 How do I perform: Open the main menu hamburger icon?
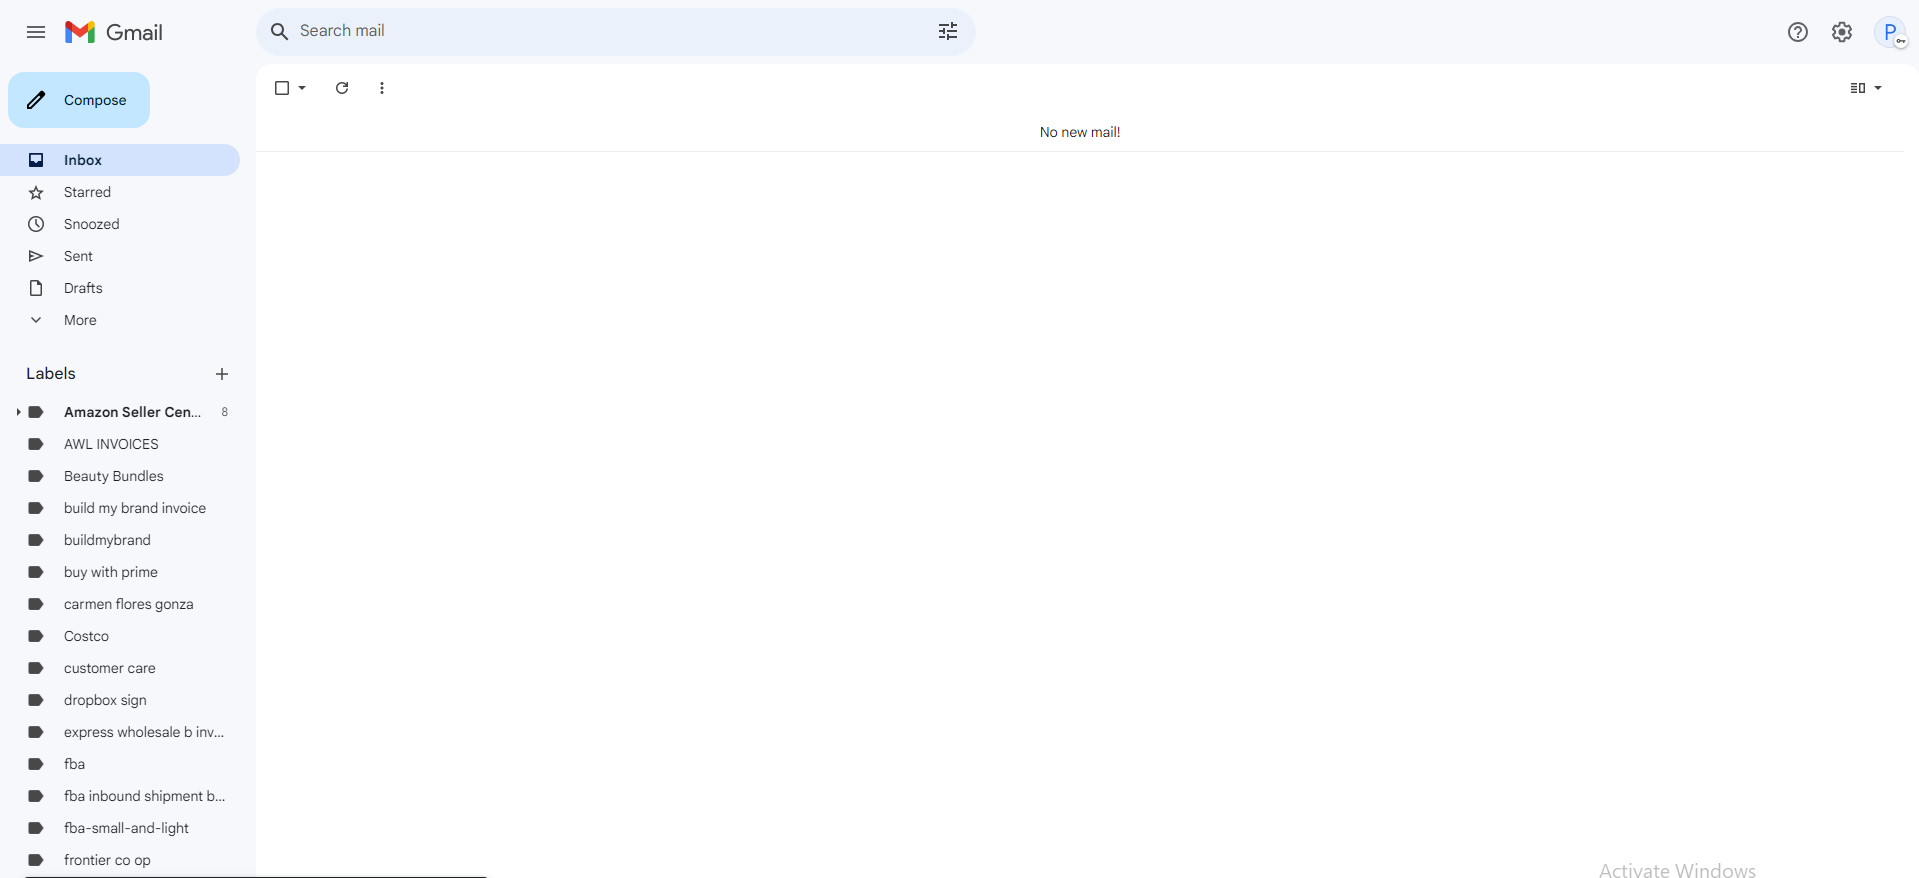[36, 32]
